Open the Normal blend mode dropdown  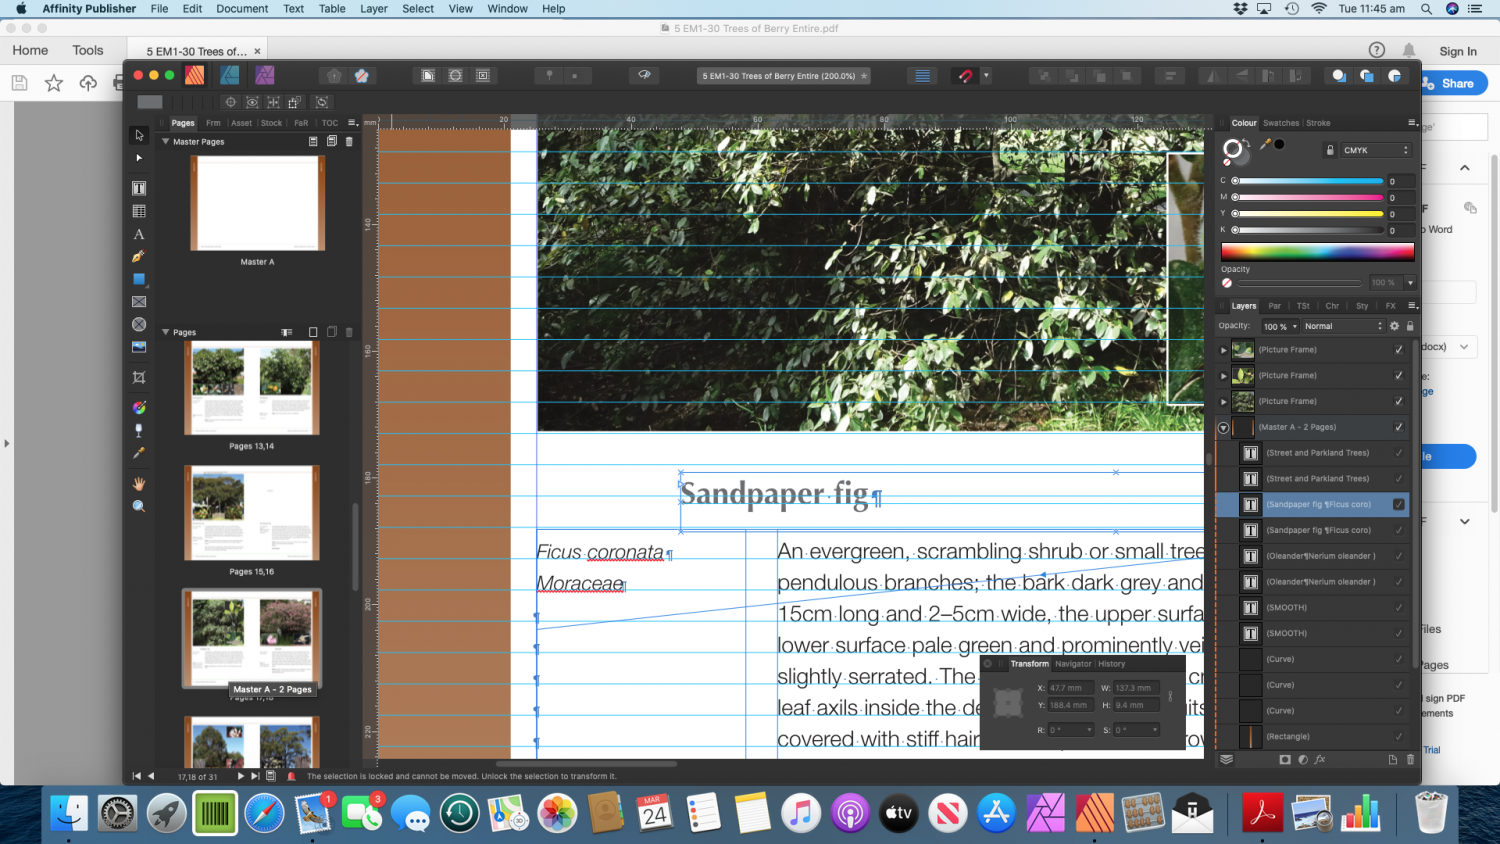1343,326
